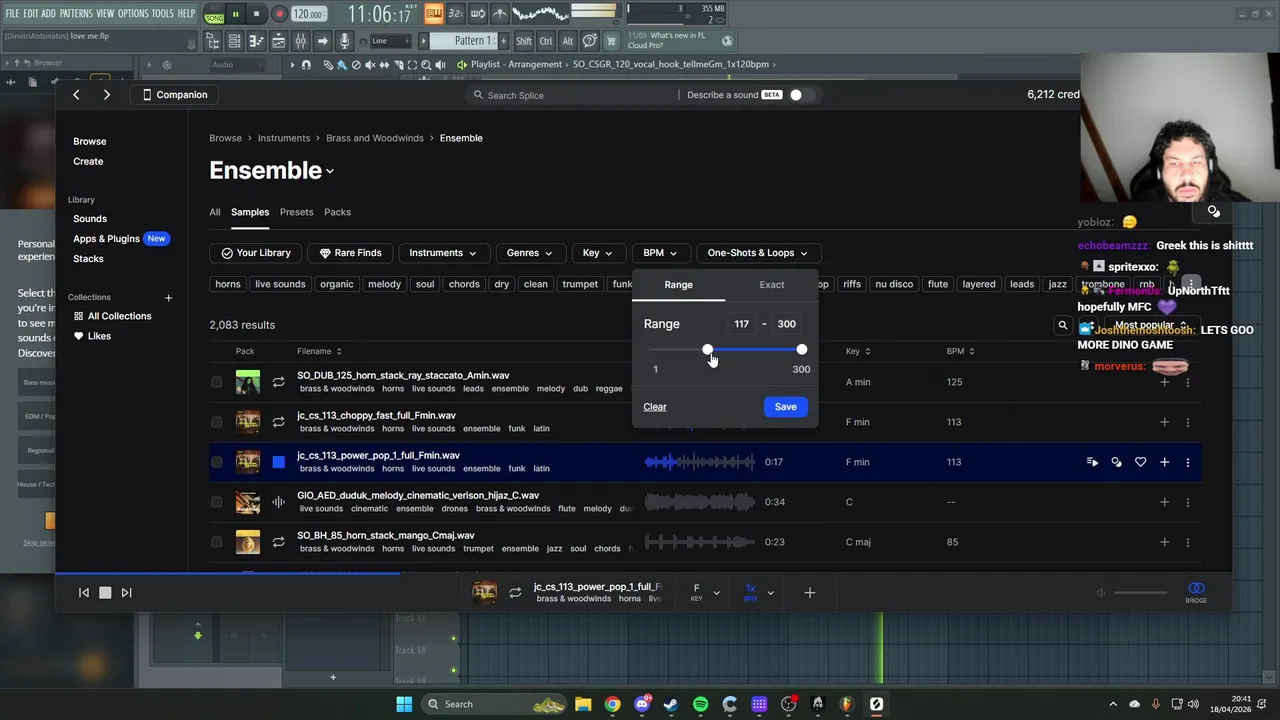Add the jc_cs_113_choppy_fast sample to library
The width and height of the screenshot is (1280, 720).
click(x=1164, y=422)
